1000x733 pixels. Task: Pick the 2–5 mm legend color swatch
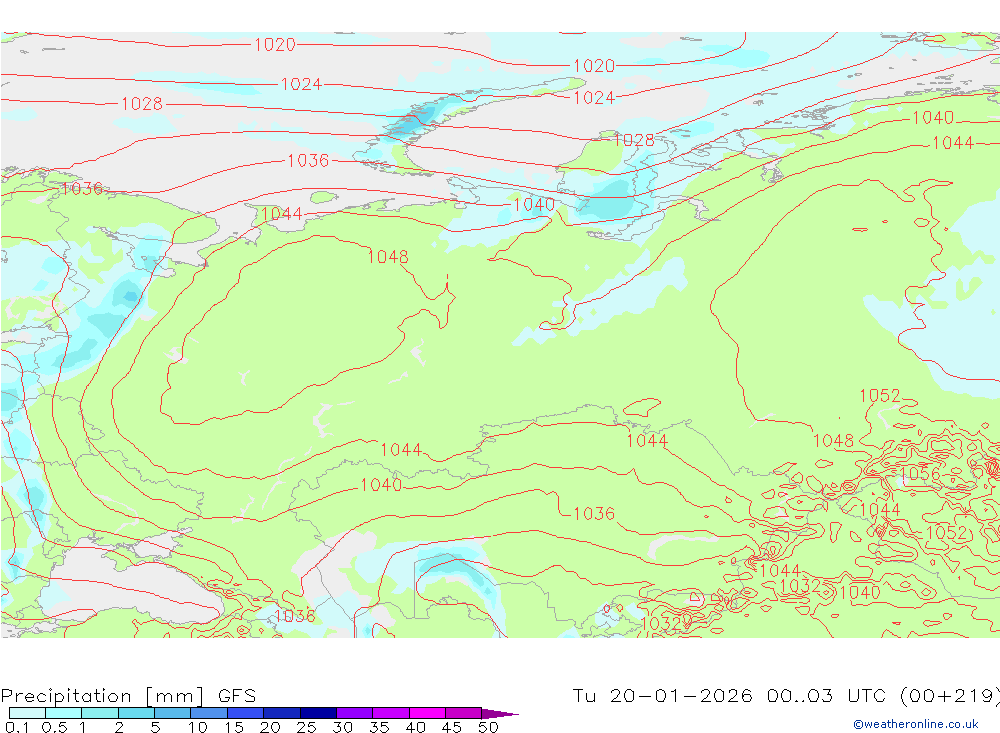[136, 713]
